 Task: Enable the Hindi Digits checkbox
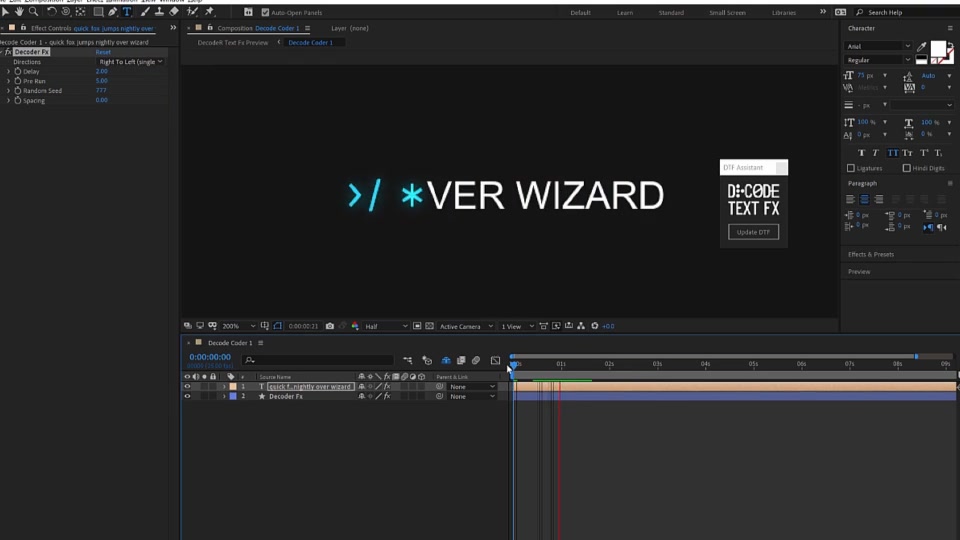(x=906, y=168)
